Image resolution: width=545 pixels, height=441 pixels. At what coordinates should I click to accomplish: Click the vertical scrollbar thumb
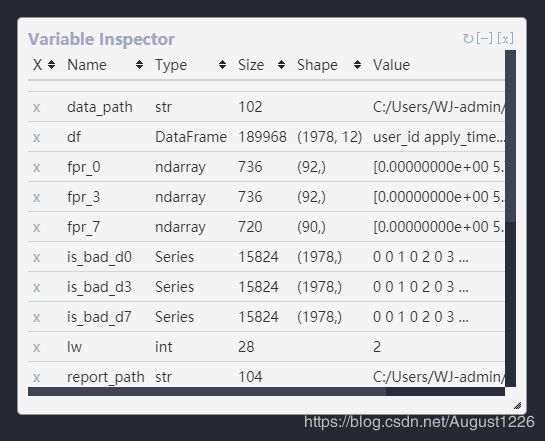pos(510,136)
